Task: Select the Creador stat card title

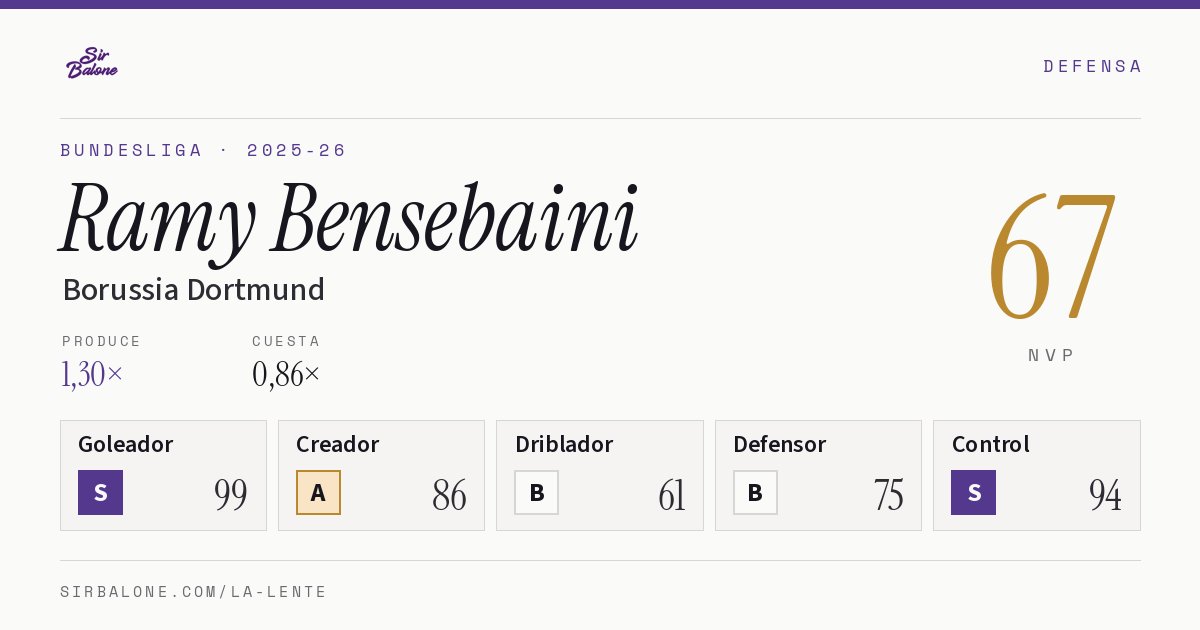Action: coord(337,444)
